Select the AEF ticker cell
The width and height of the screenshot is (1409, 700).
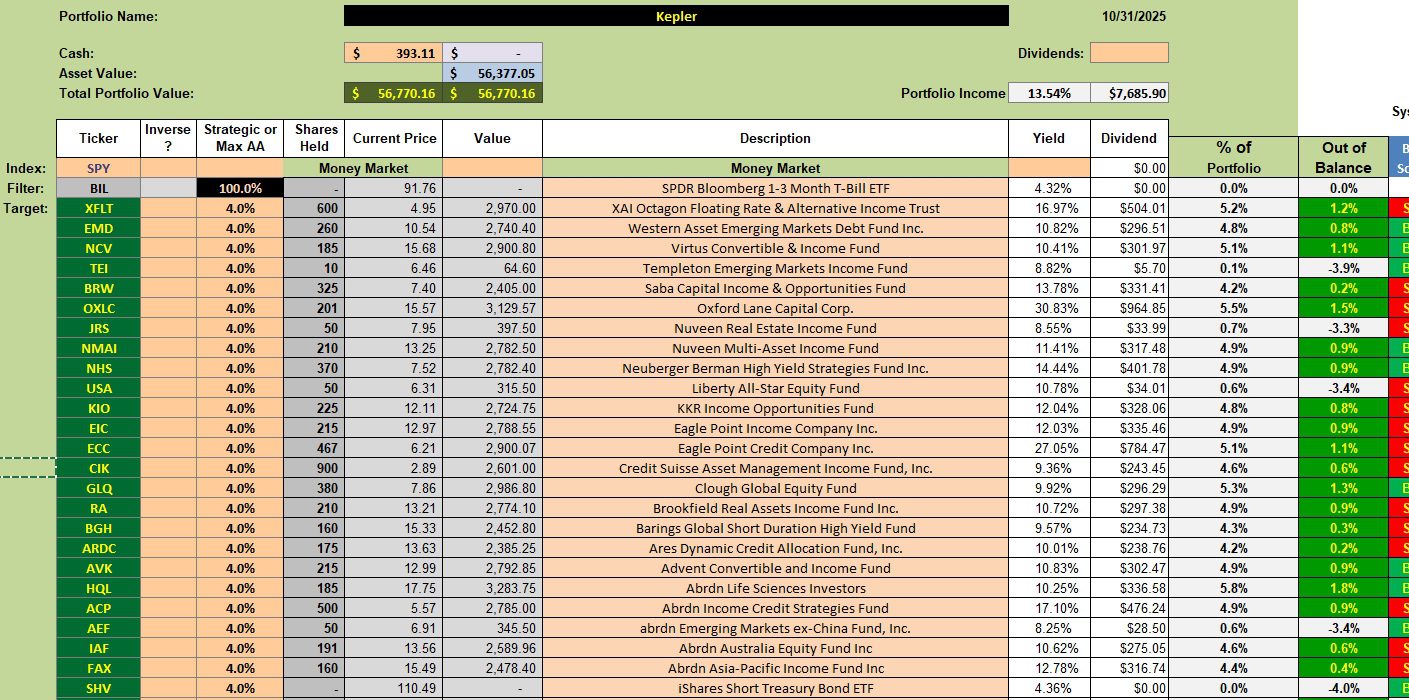pyautogui.click(x=98, y=628)
